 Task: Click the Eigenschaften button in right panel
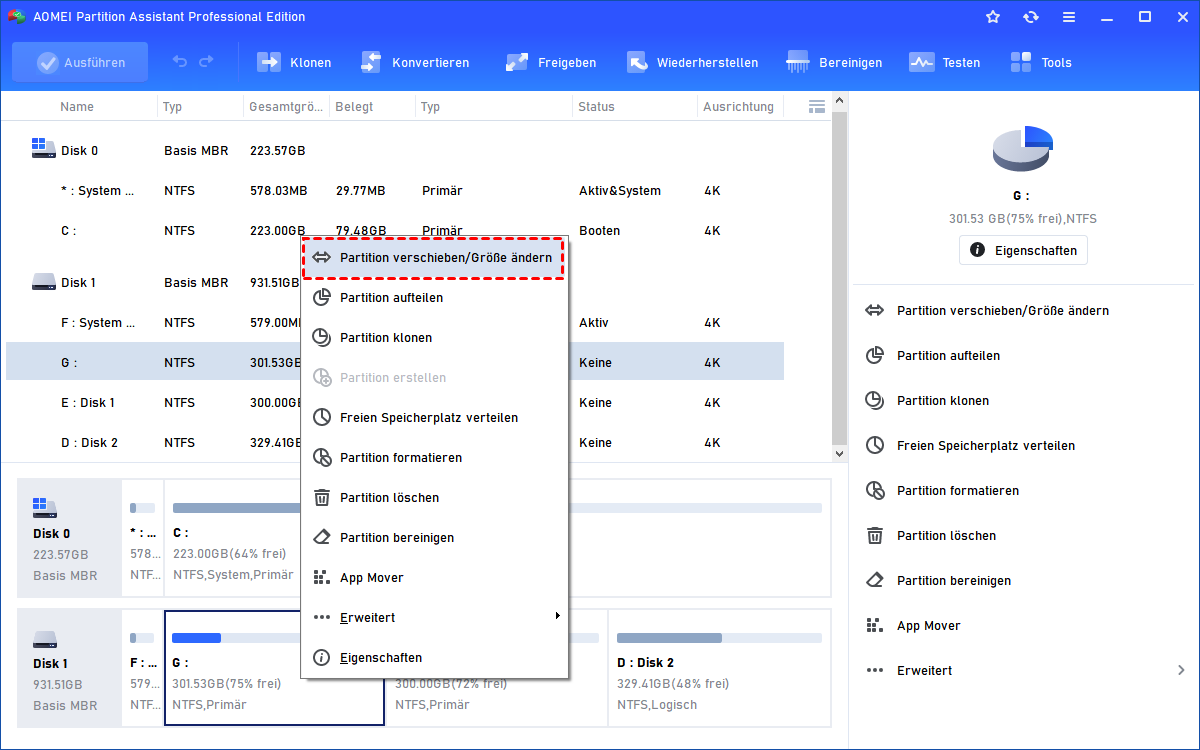pyautogui.click(x=1023, y=250)
